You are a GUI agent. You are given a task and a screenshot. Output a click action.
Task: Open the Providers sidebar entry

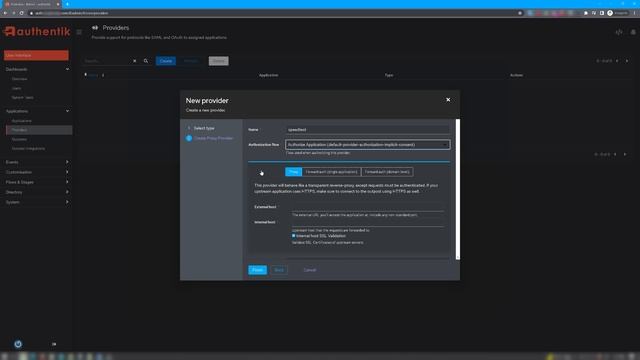(39, 130)
